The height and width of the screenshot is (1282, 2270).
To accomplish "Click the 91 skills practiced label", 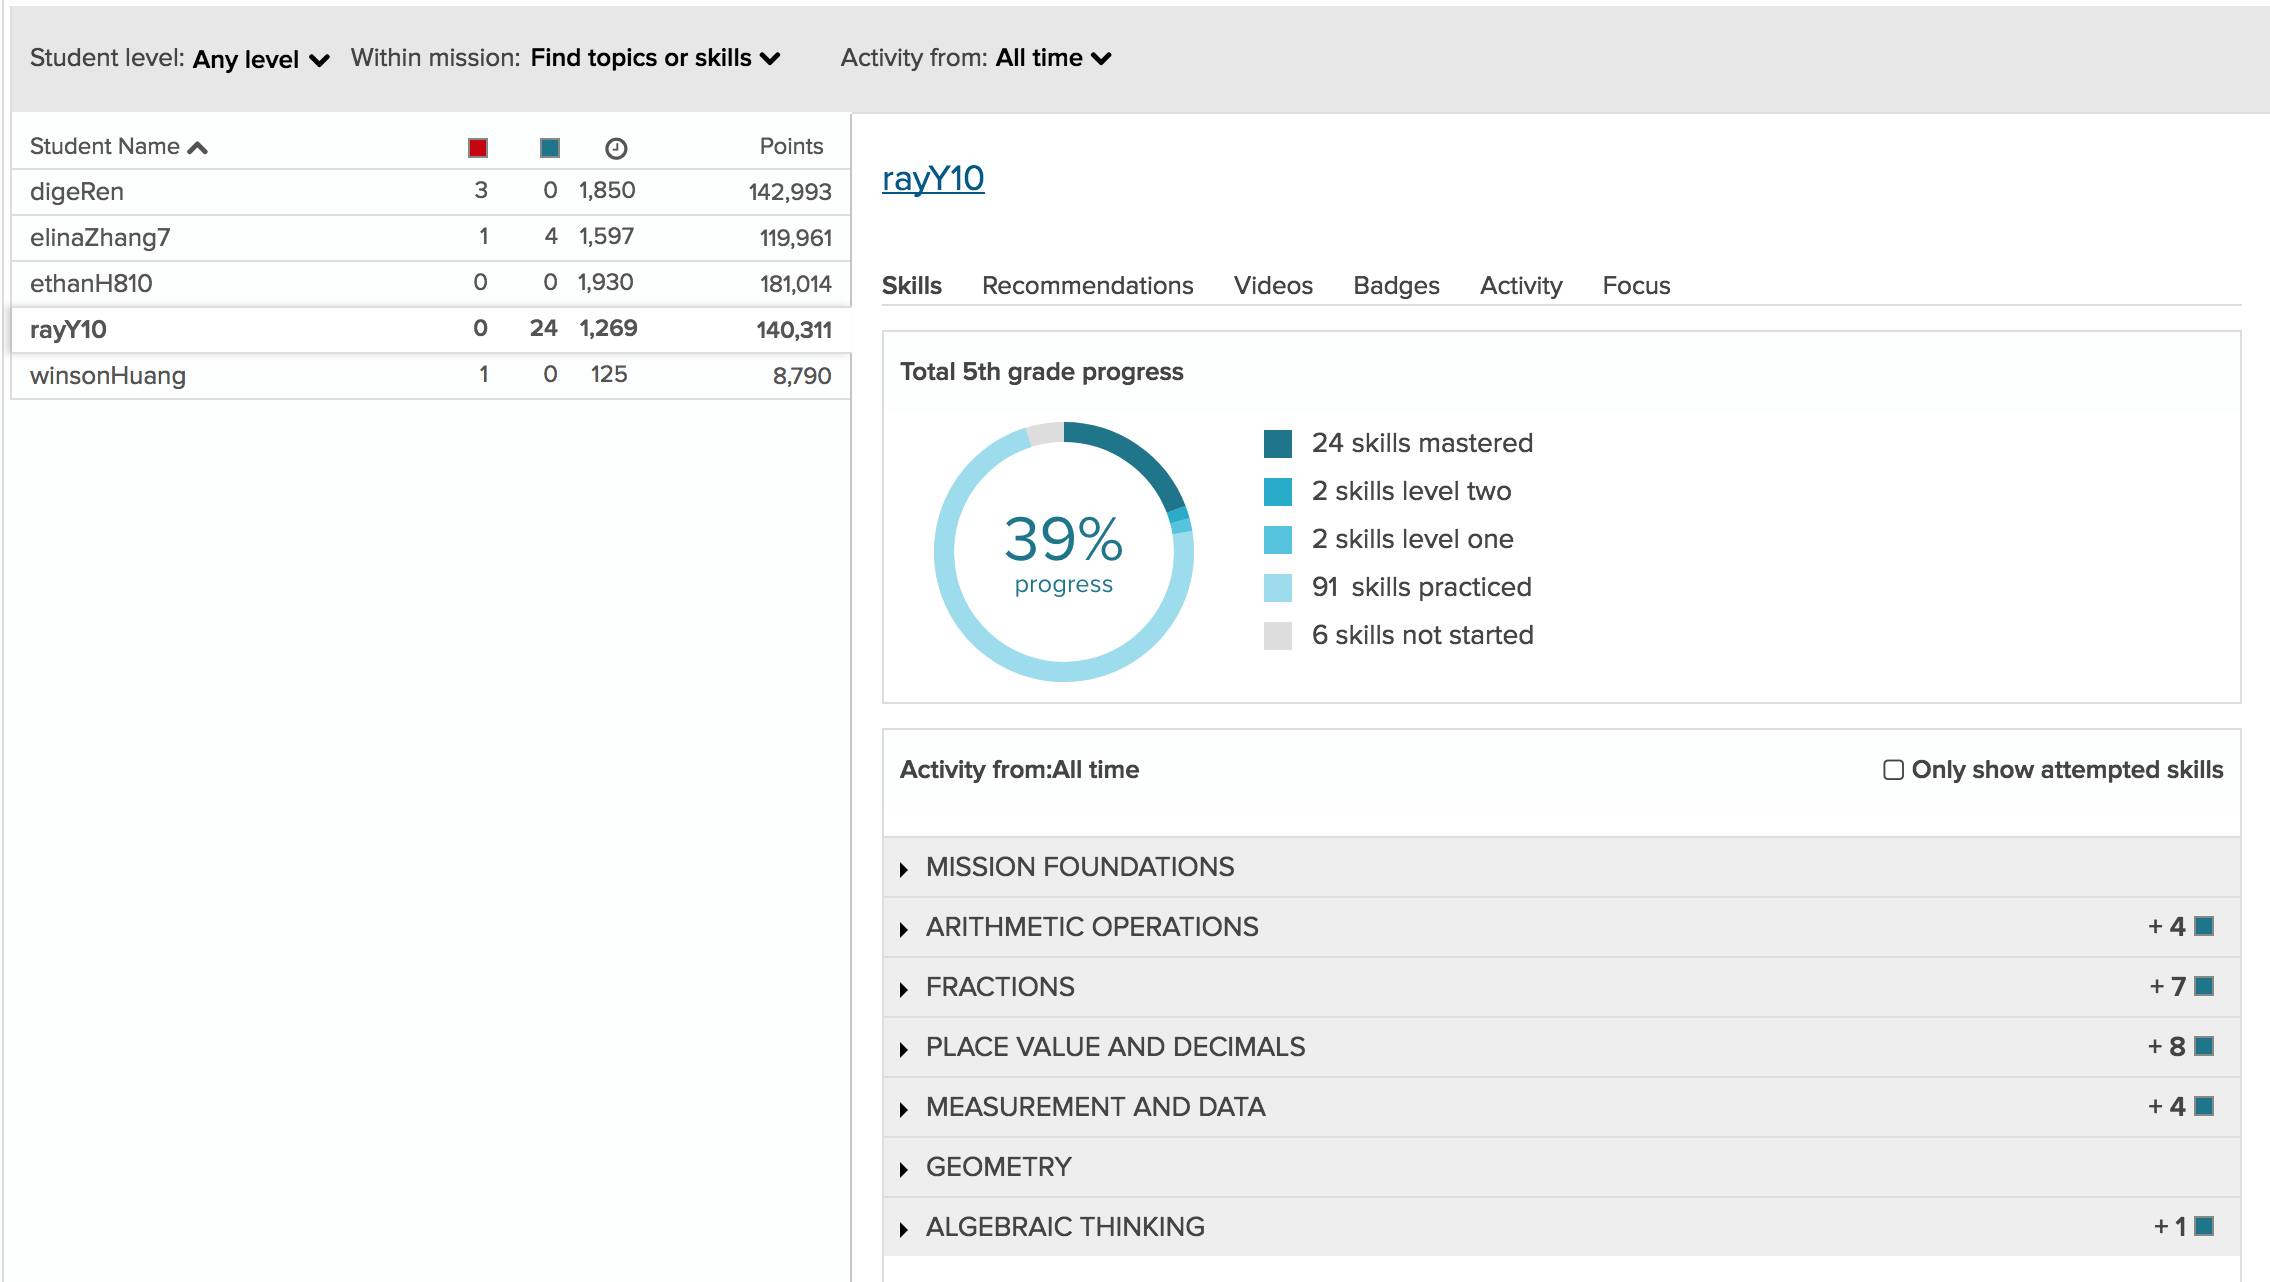I will click(x=1421, y=587).
